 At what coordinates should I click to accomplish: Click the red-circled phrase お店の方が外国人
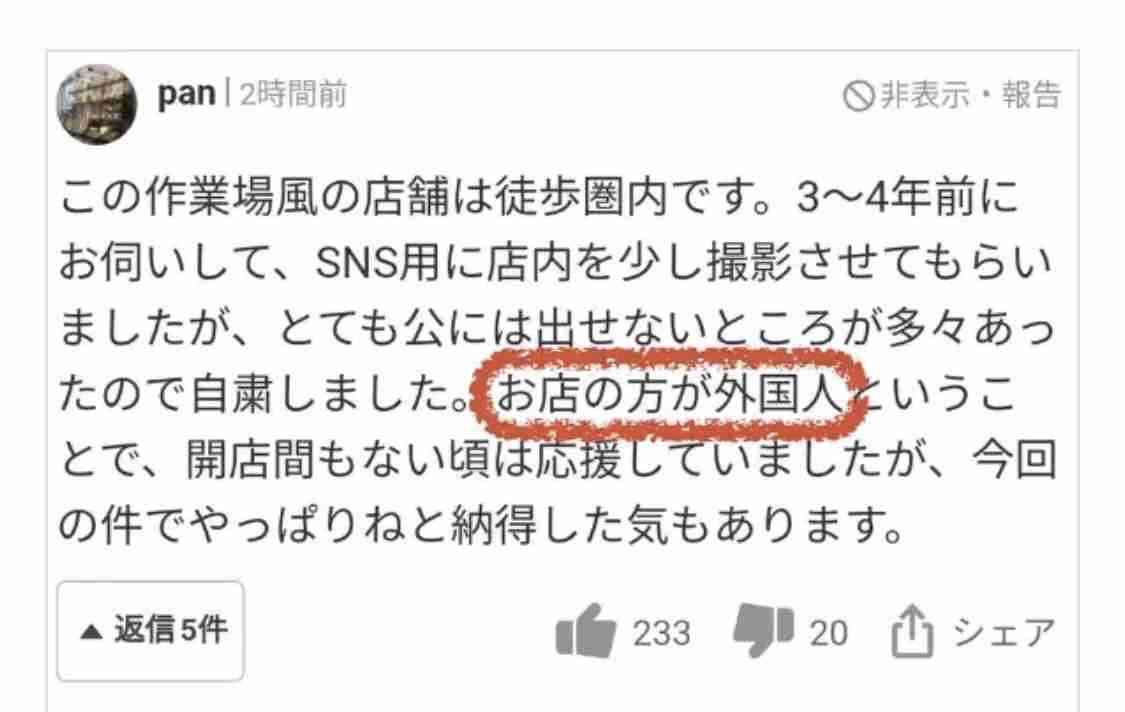click(669, 394)
